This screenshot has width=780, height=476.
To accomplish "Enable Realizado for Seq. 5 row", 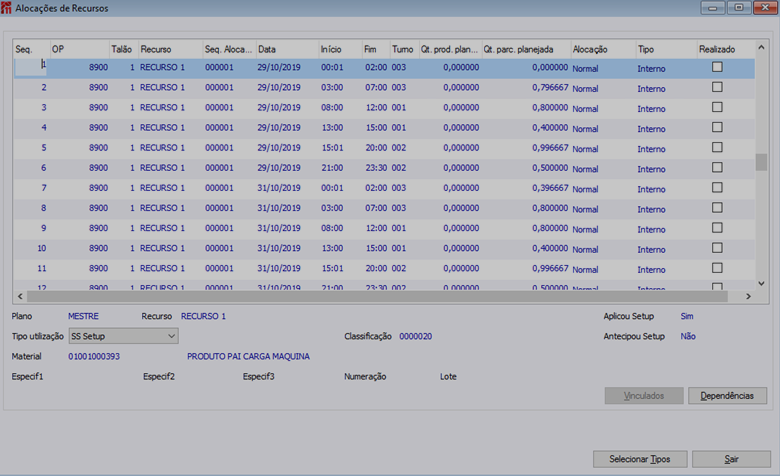I will pyautogui.click(x=717, y=147).
